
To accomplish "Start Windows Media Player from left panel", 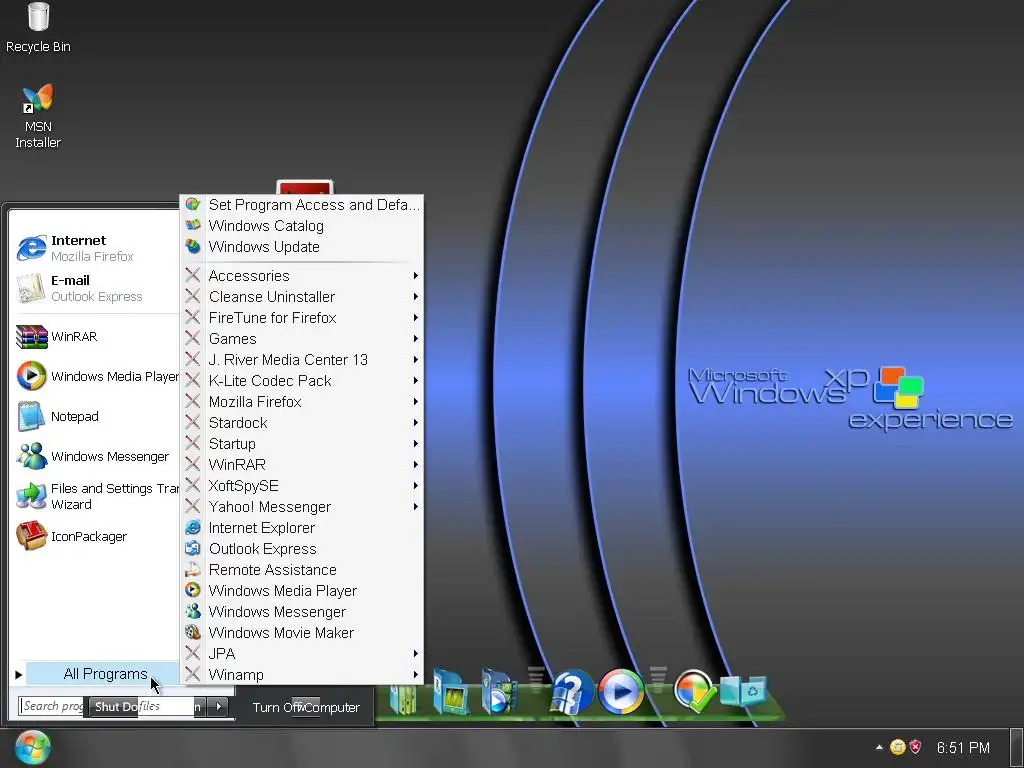I will pyautogui.click(x=97, y=376).
